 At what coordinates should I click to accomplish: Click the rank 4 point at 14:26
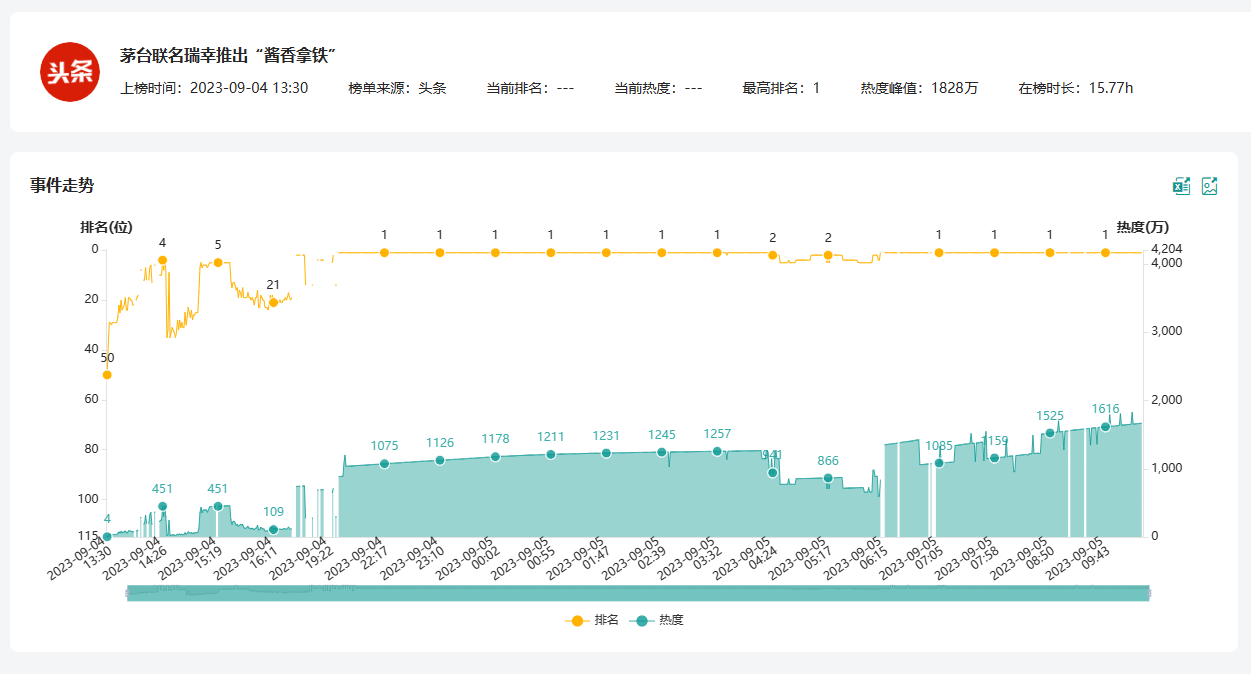(x=162, y=260)
